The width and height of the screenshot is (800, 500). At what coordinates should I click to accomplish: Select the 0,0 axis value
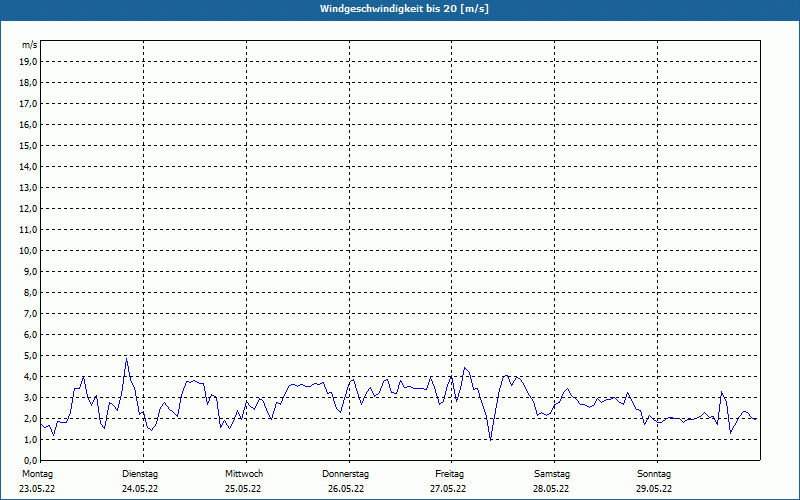click(x=30, y=461)
